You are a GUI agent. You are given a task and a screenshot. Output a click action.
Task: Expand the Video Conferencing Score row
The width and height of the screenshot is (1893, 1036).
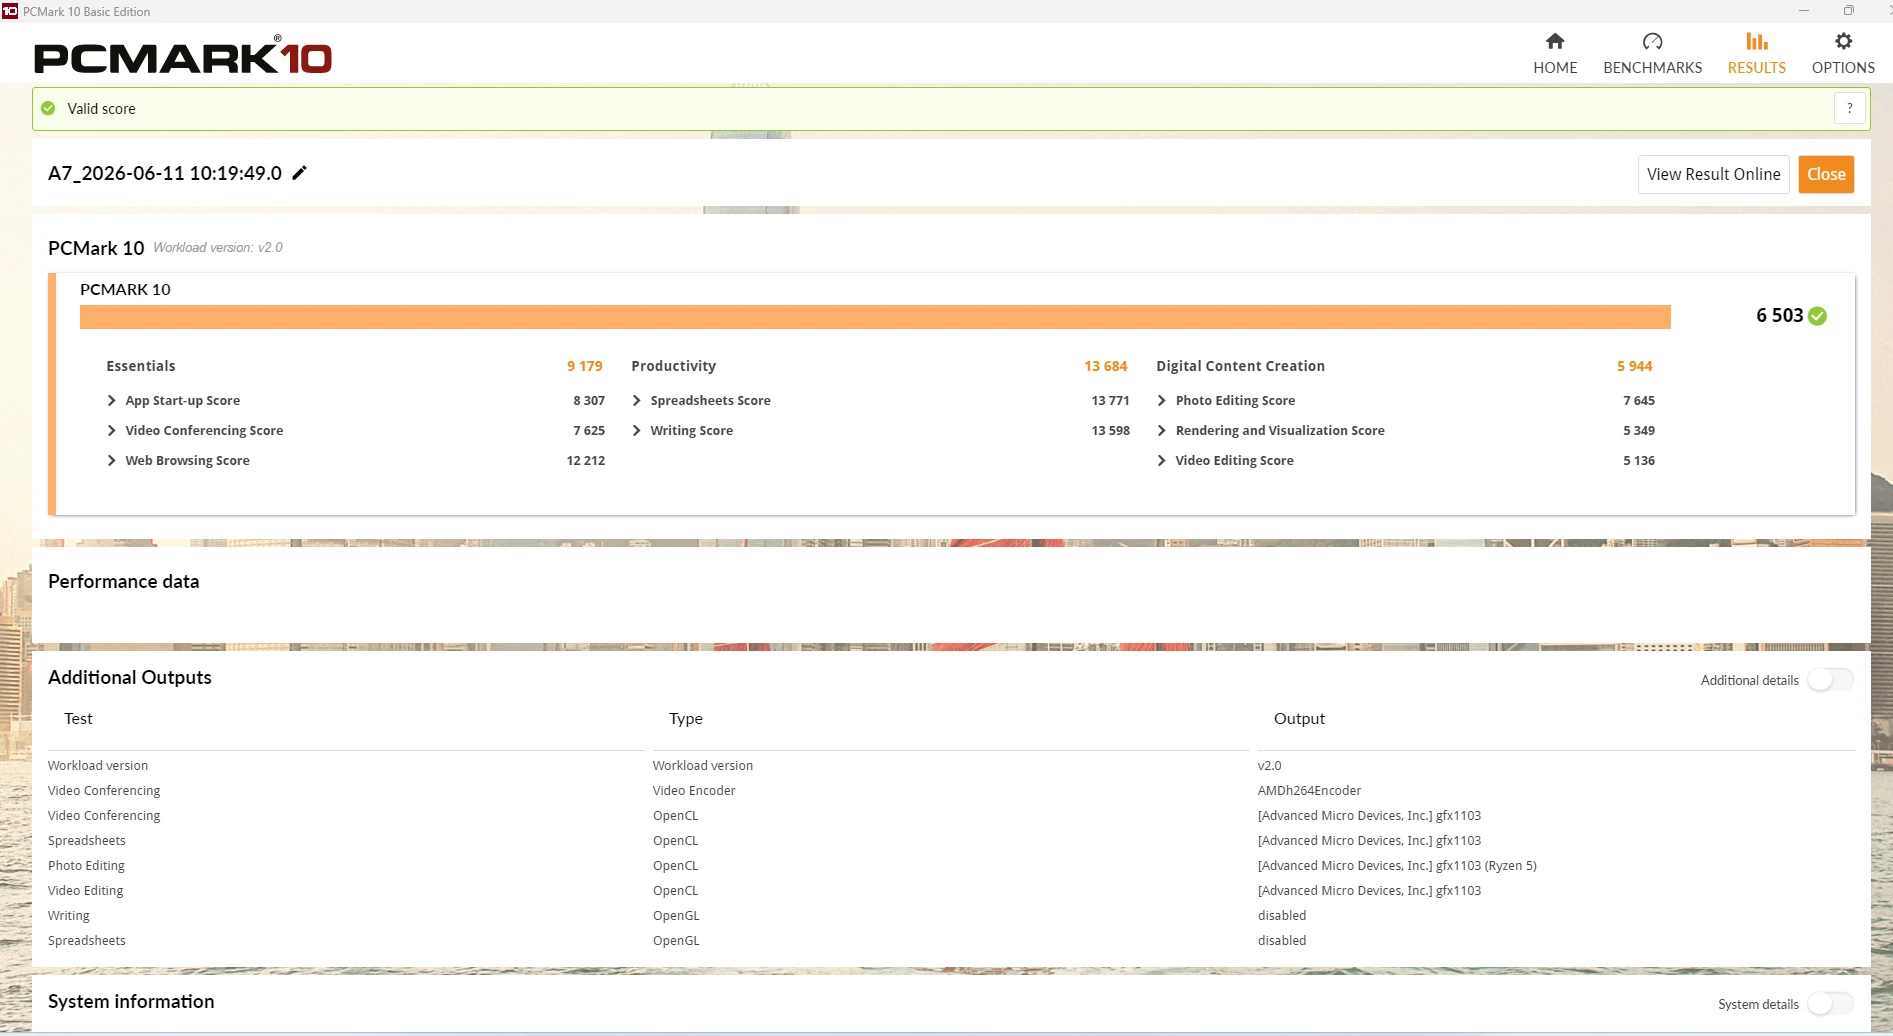pos(111,430)
